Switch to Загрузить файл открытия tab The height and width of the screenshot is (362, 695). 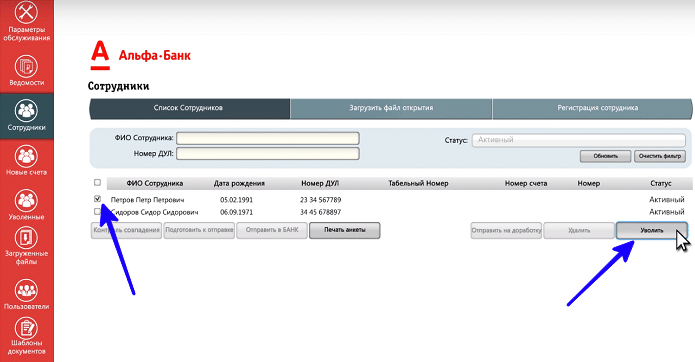(x=391, y=109)
